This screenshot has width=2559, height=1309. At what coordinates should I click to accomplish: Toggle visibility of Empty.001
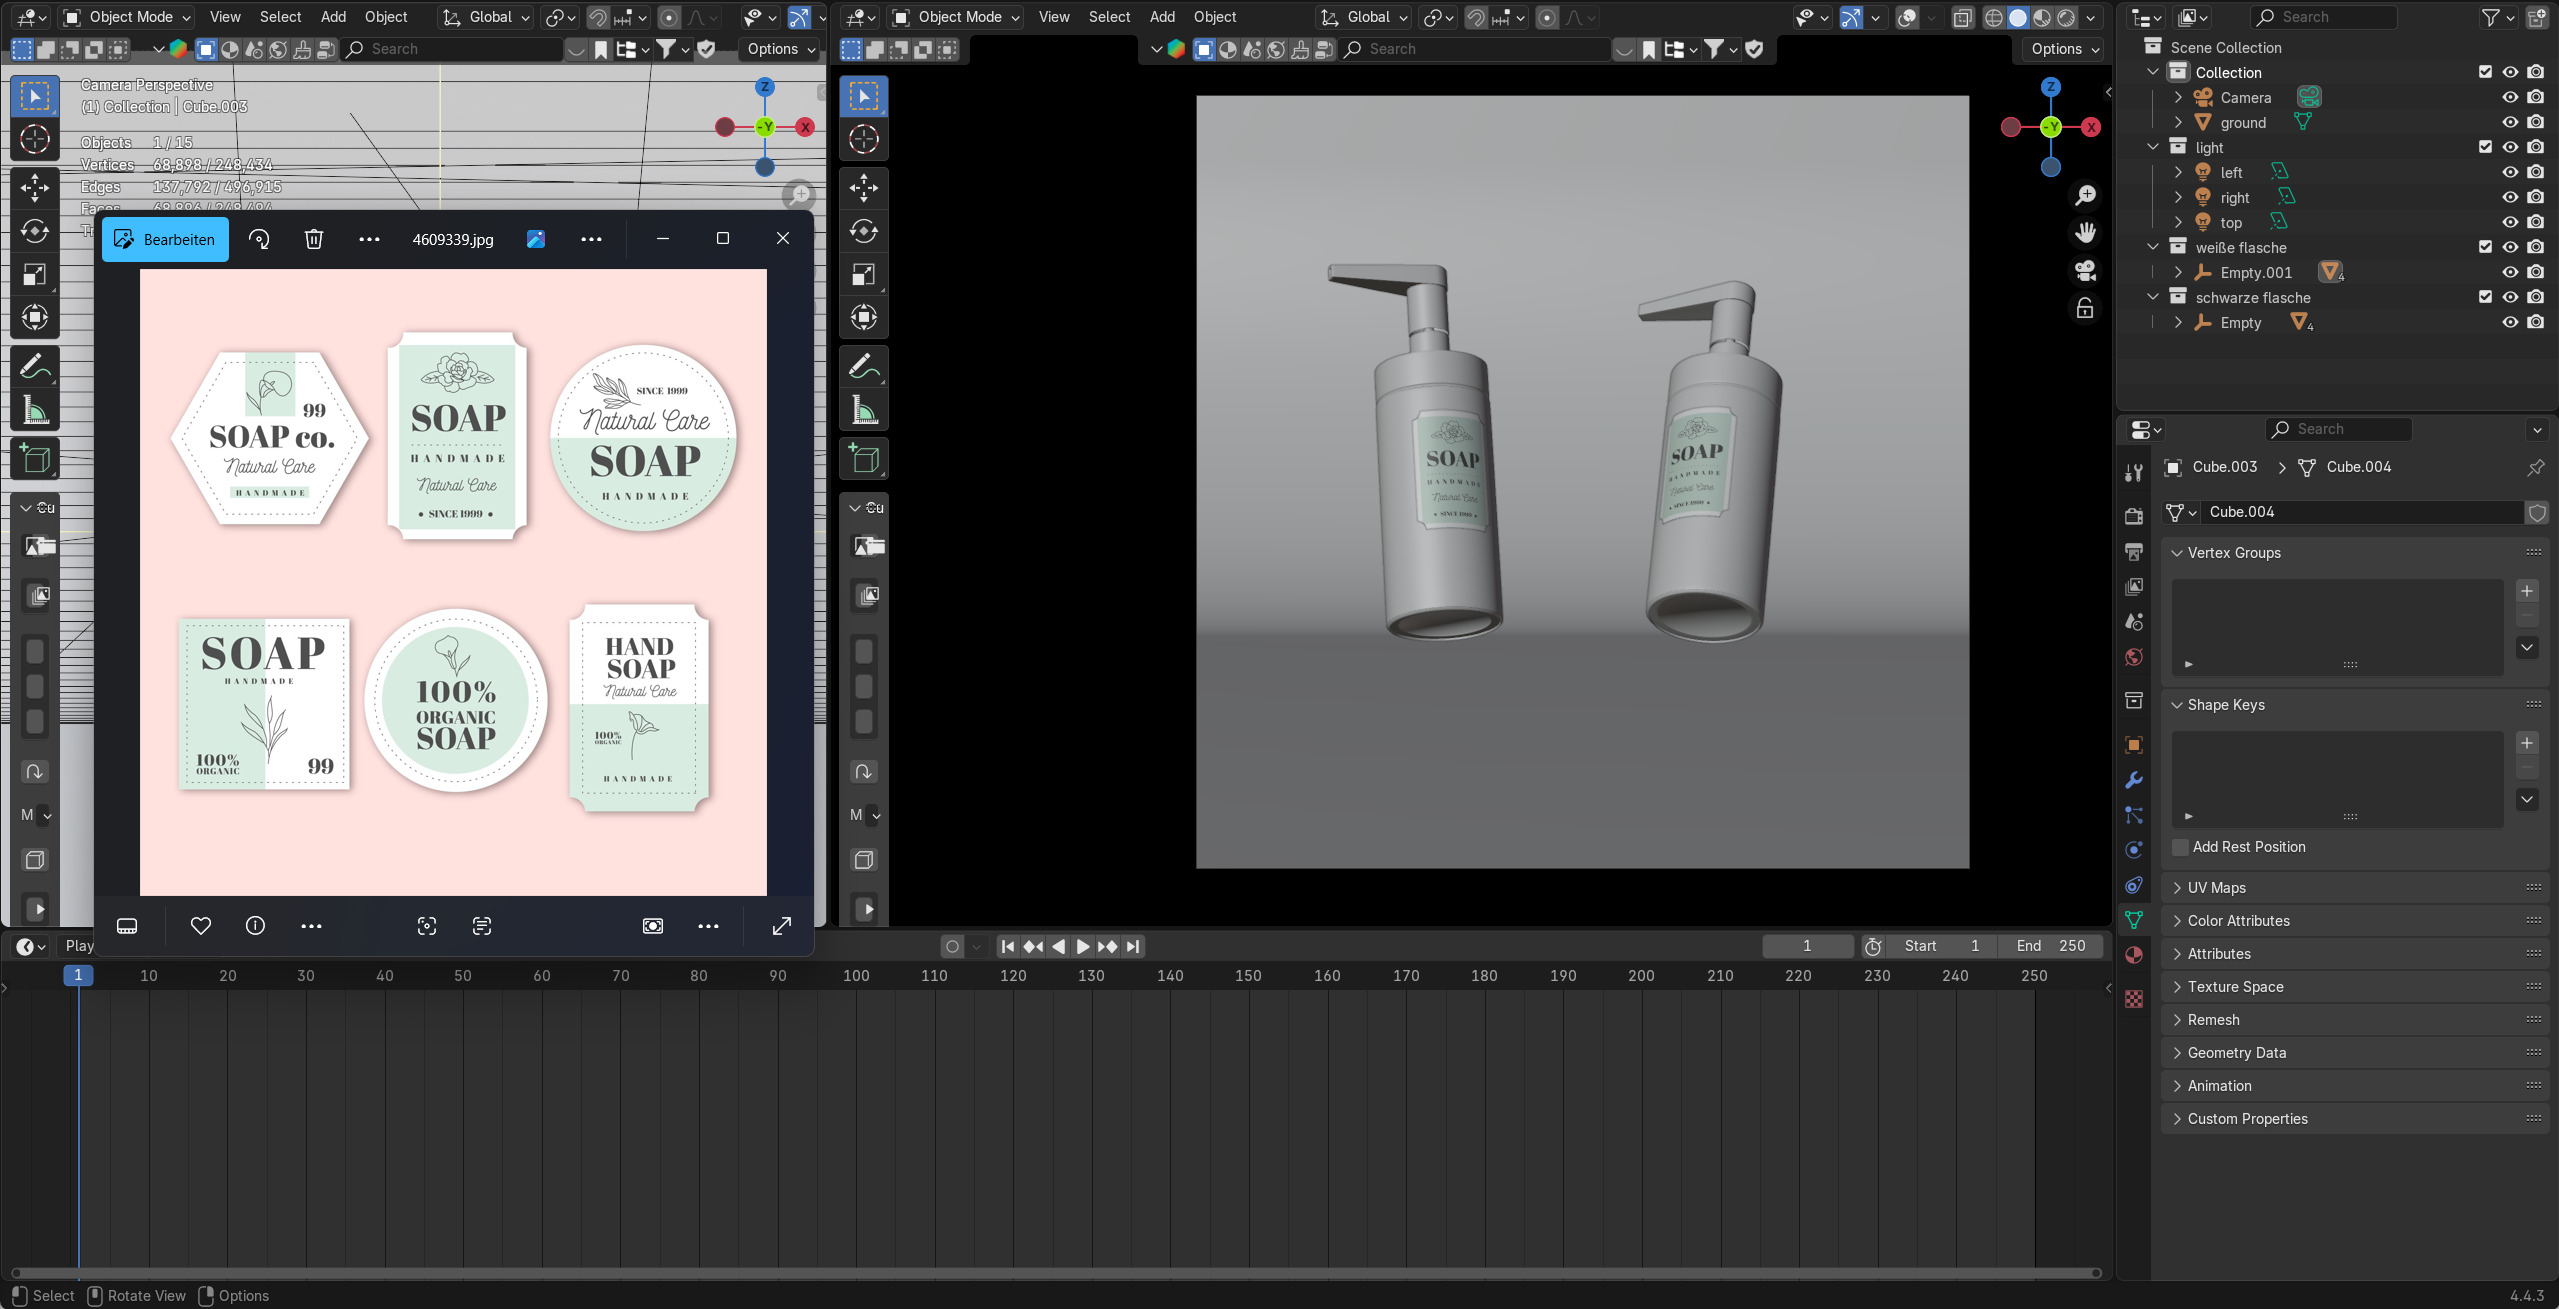pos(2510,272)
